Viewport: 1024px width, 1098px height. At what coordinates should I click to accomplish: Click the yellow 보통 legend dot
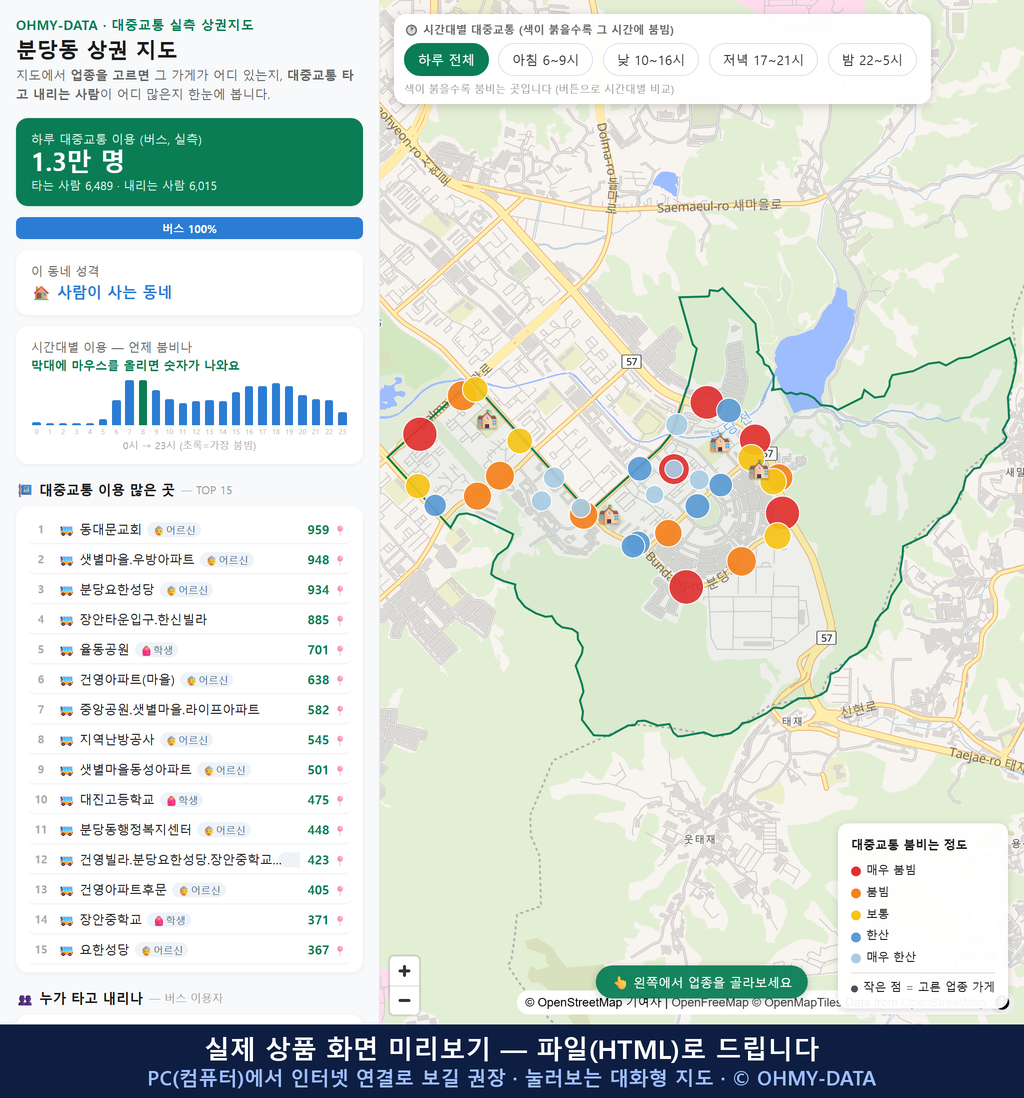point(855,915)
